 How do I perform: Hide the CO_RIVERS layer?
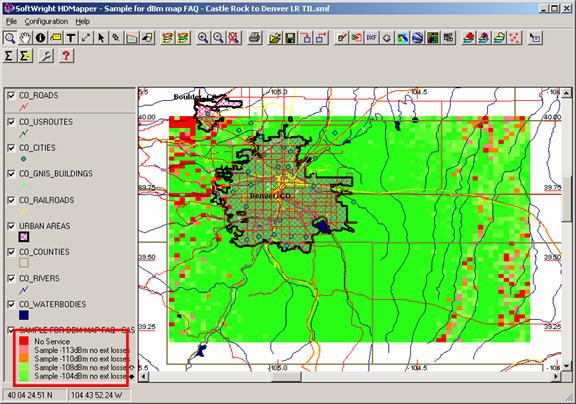(x=11, y=278)
